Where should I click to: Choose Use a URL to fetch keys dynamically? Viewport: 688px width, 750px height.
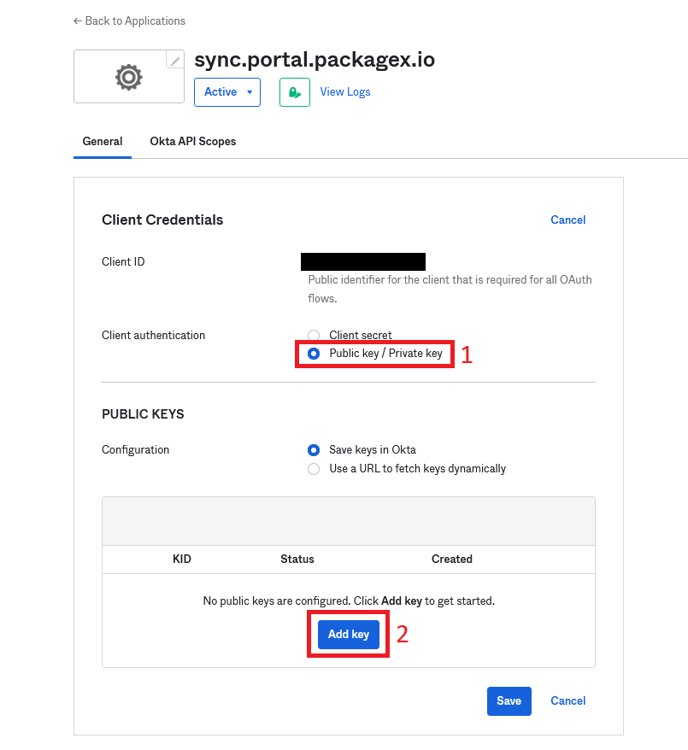pyautogui.click(x=314, y=469)
